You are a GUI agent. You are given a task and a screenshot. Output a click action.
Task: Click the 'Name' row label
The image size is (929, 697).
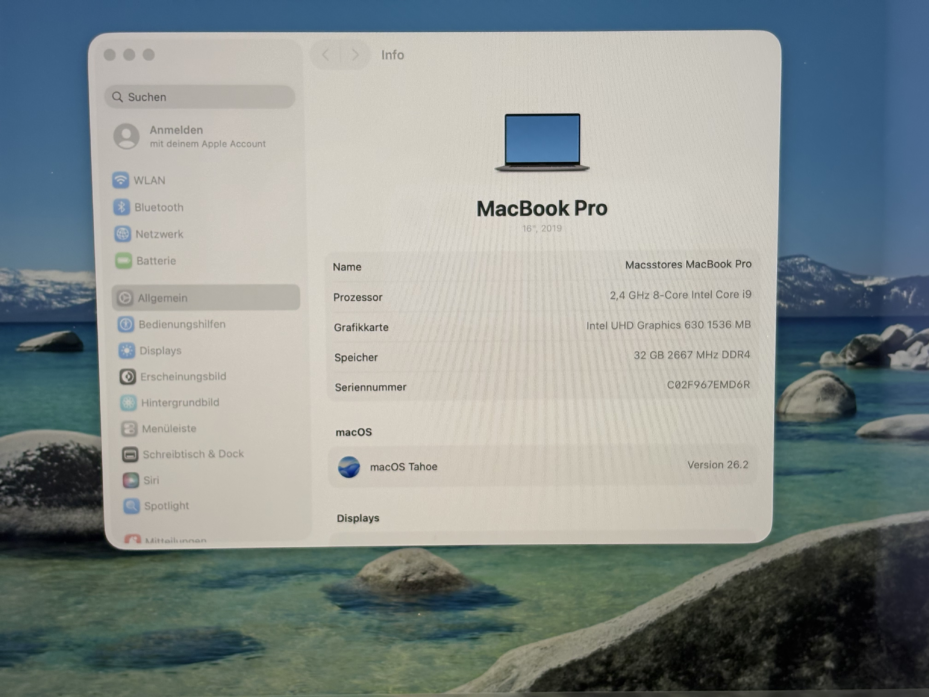347,267
